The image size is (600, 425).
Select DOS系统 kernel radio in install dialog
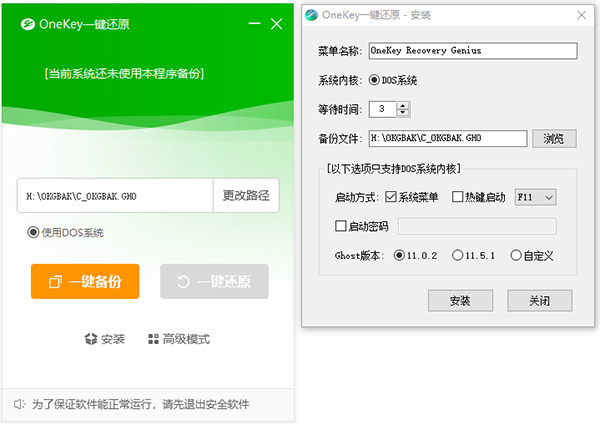click(374, 80)
